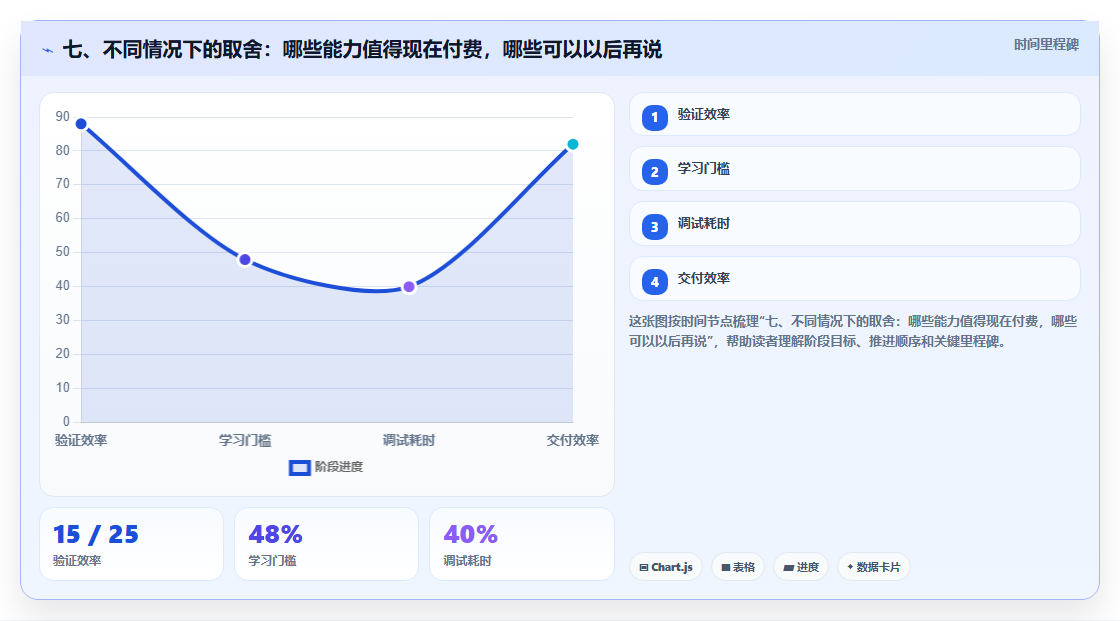The width and height of the screenshot is (1120, 621).
Task: Click the 交付效率 cyan data point
Action: (573, 144)
